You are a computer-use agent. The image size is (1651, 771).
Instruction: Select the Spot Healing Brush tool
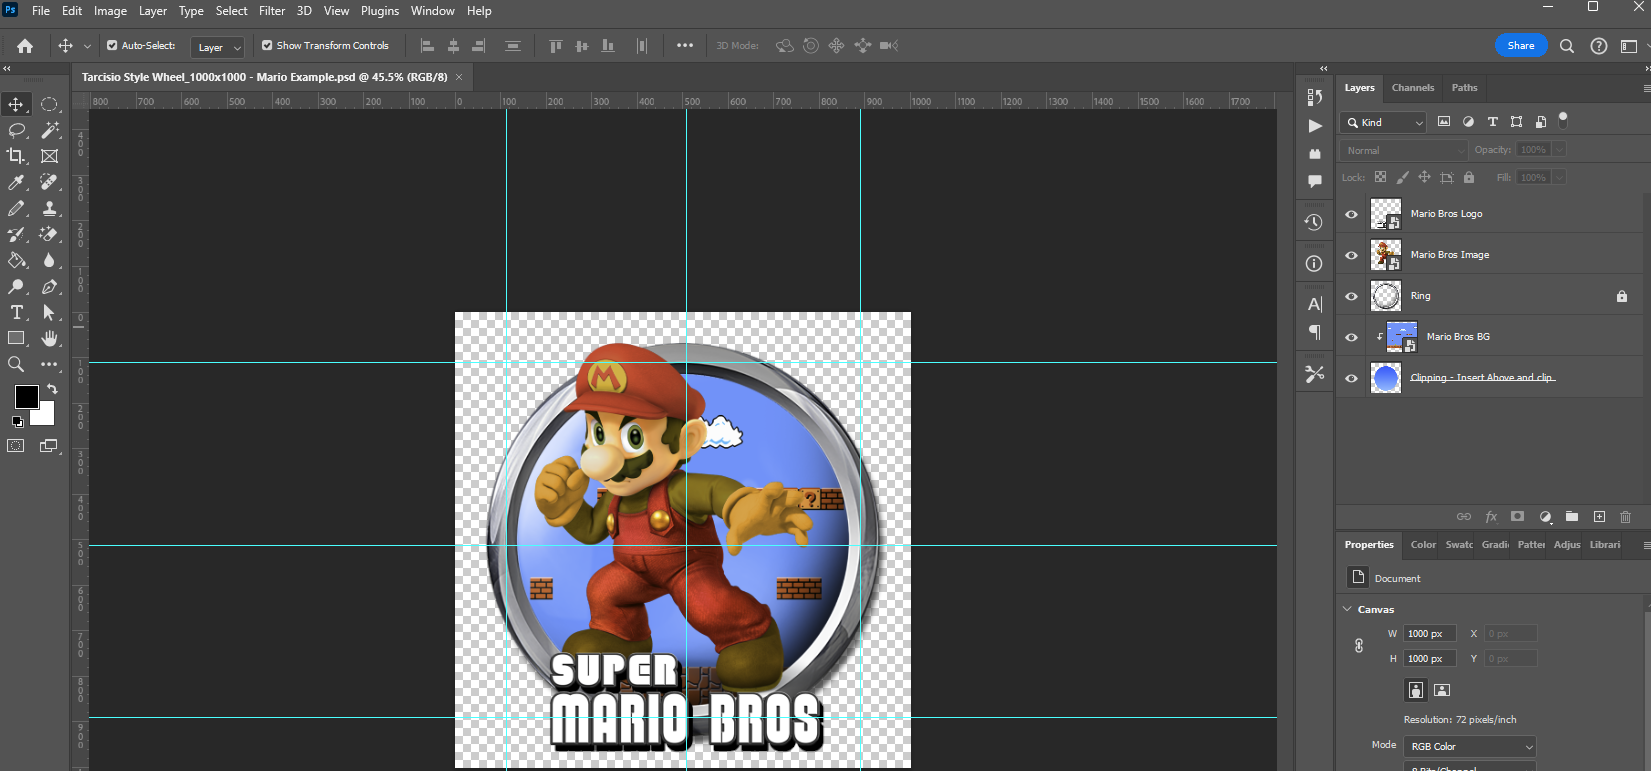(x=49, y=182)
